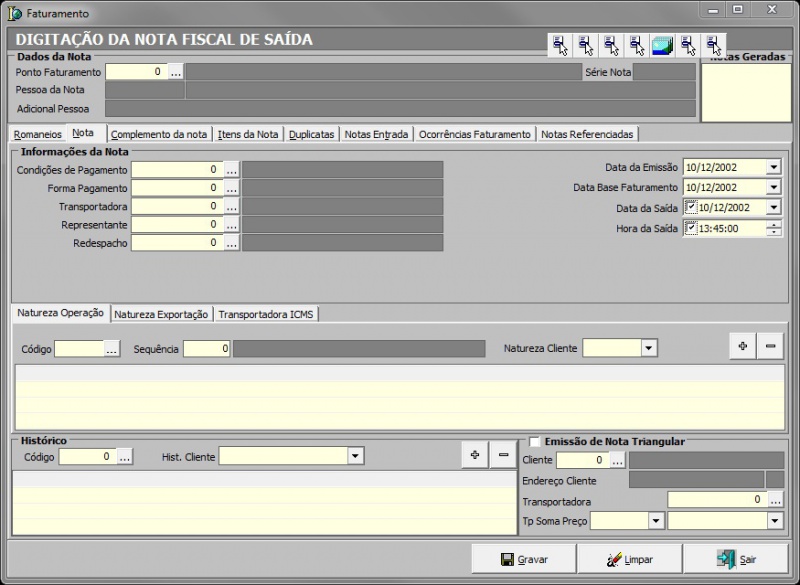
Task: Open the Natureza Cliente dropdown
Action: pyautogui.click(x=649, y=348)
